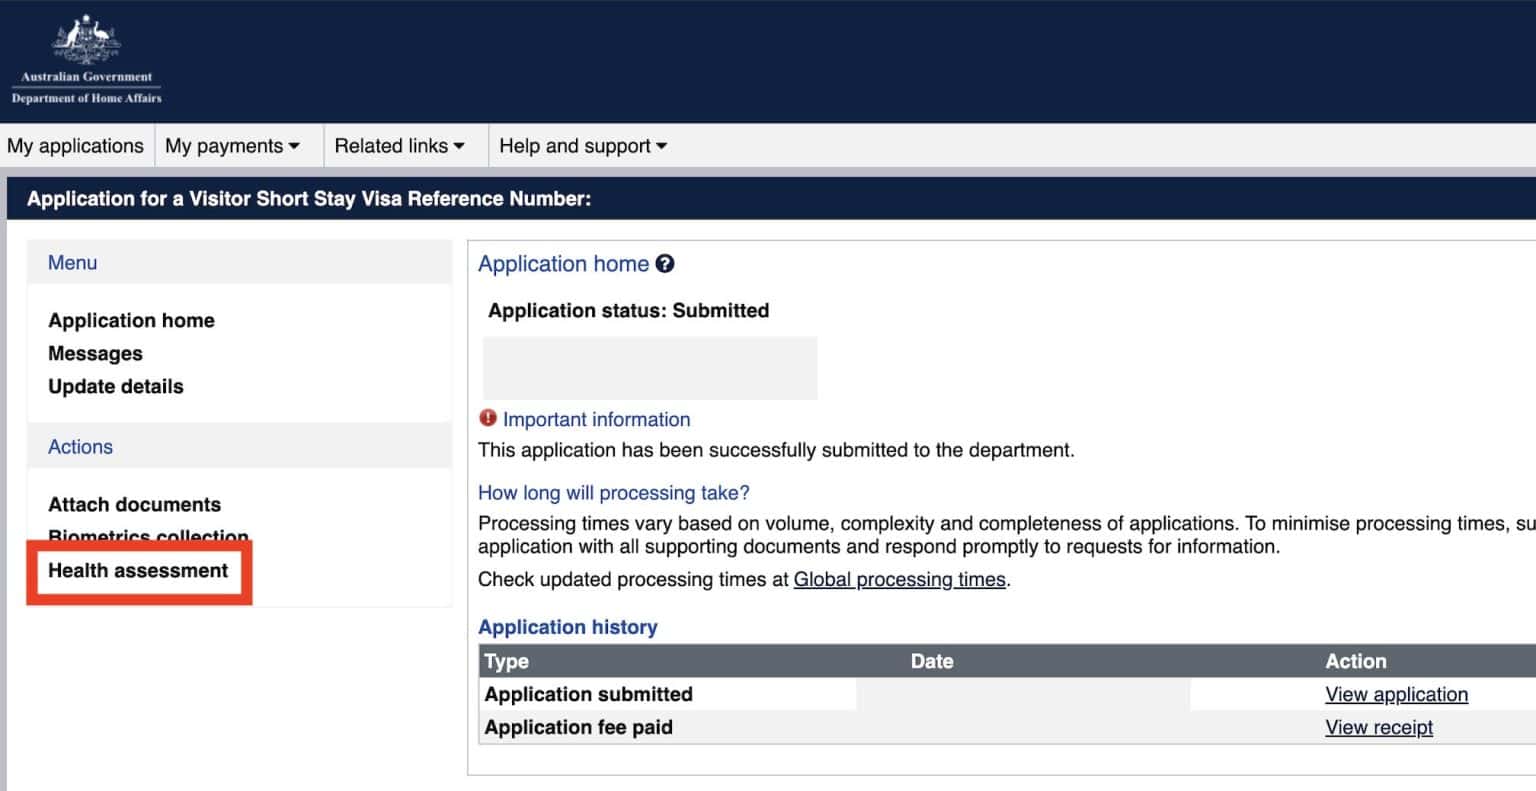Click the Application history heading
This screenshot has height=791, width=1536.
click(567, 627)
